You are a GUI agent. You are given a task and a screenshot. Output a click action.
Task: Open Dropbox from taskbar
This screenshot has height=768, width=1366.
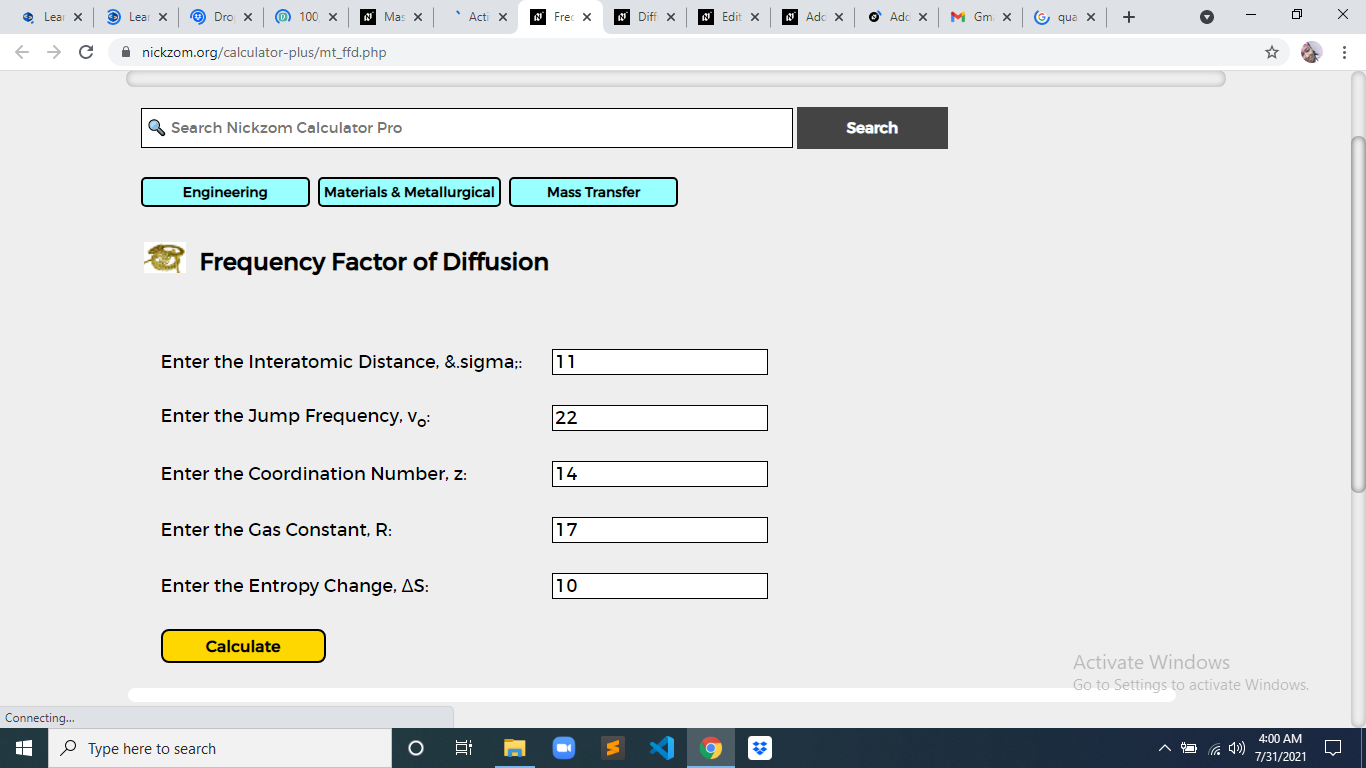[x=760, y=748]
